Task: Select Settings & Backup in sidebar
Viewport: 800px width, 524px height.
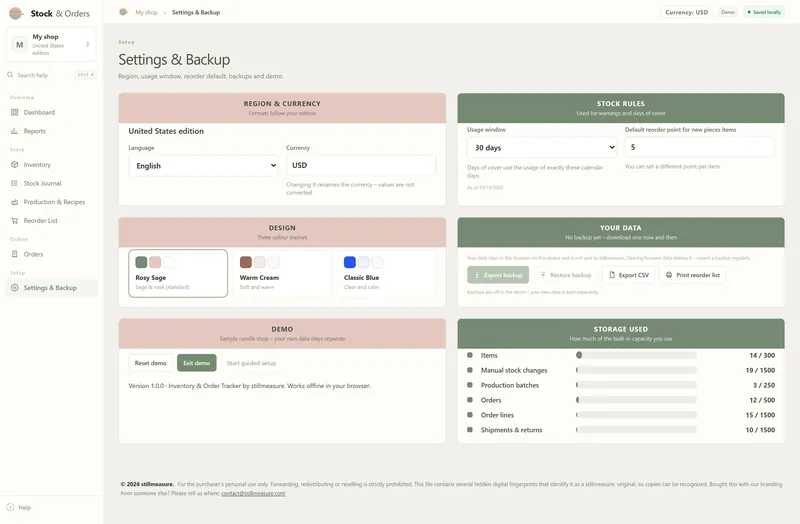Action: 51,288
